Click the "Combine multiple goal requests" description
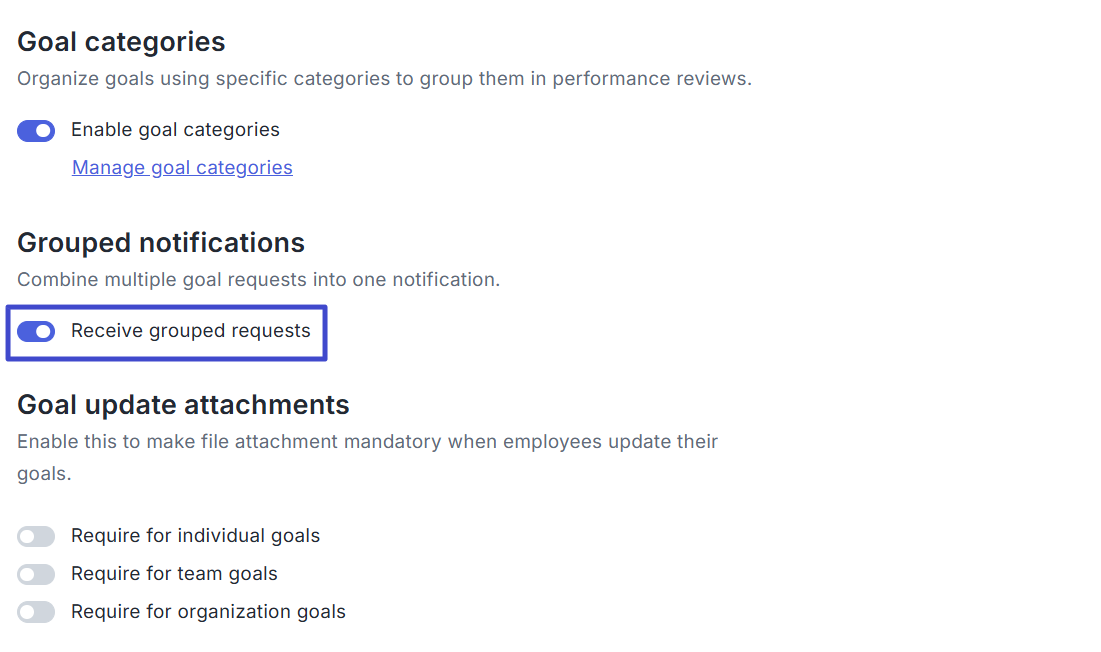The height and width of the screenshot is (652, 1101). tap(258, 280)
